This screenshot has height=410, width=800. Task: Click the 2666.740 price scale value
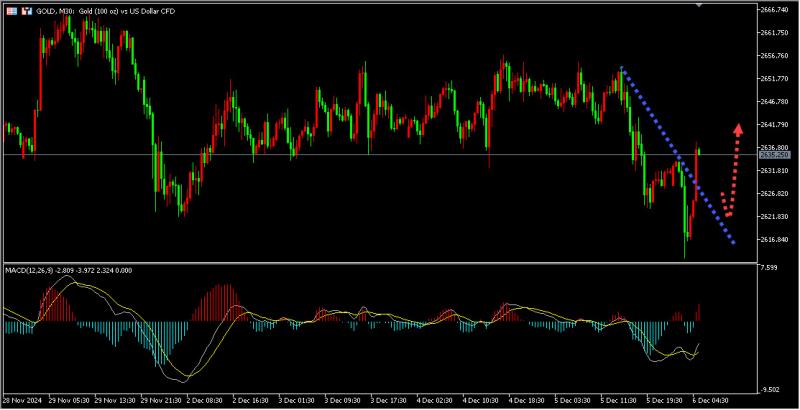(x=774, y=10)
